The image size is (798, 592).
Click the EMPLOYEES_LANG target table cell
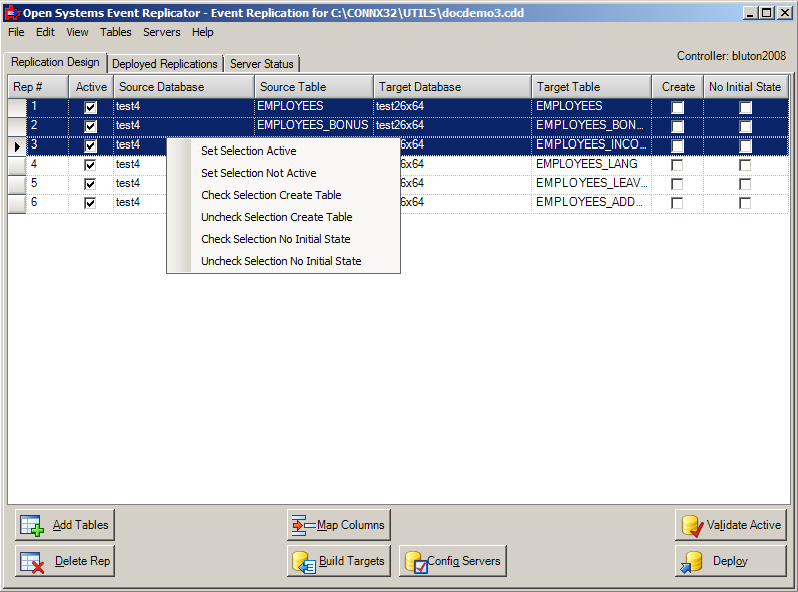click(x=592, y=164)
